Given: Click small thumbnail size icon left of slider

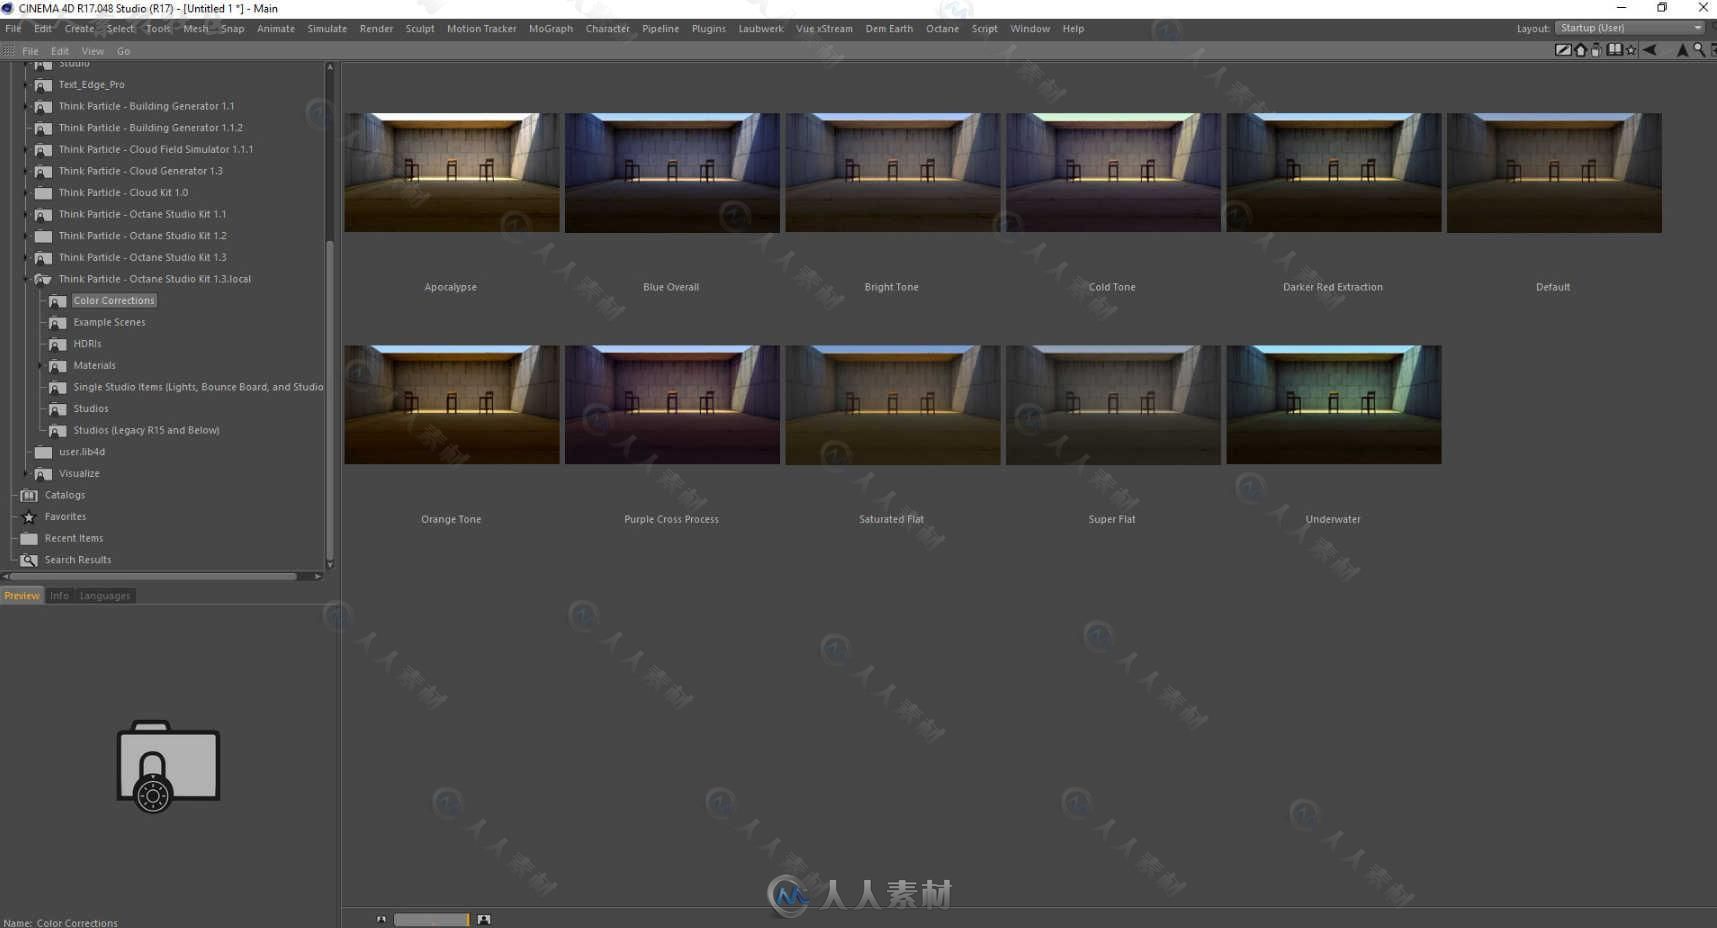Looking at the screenshot, I should click(x=381, y=919).
